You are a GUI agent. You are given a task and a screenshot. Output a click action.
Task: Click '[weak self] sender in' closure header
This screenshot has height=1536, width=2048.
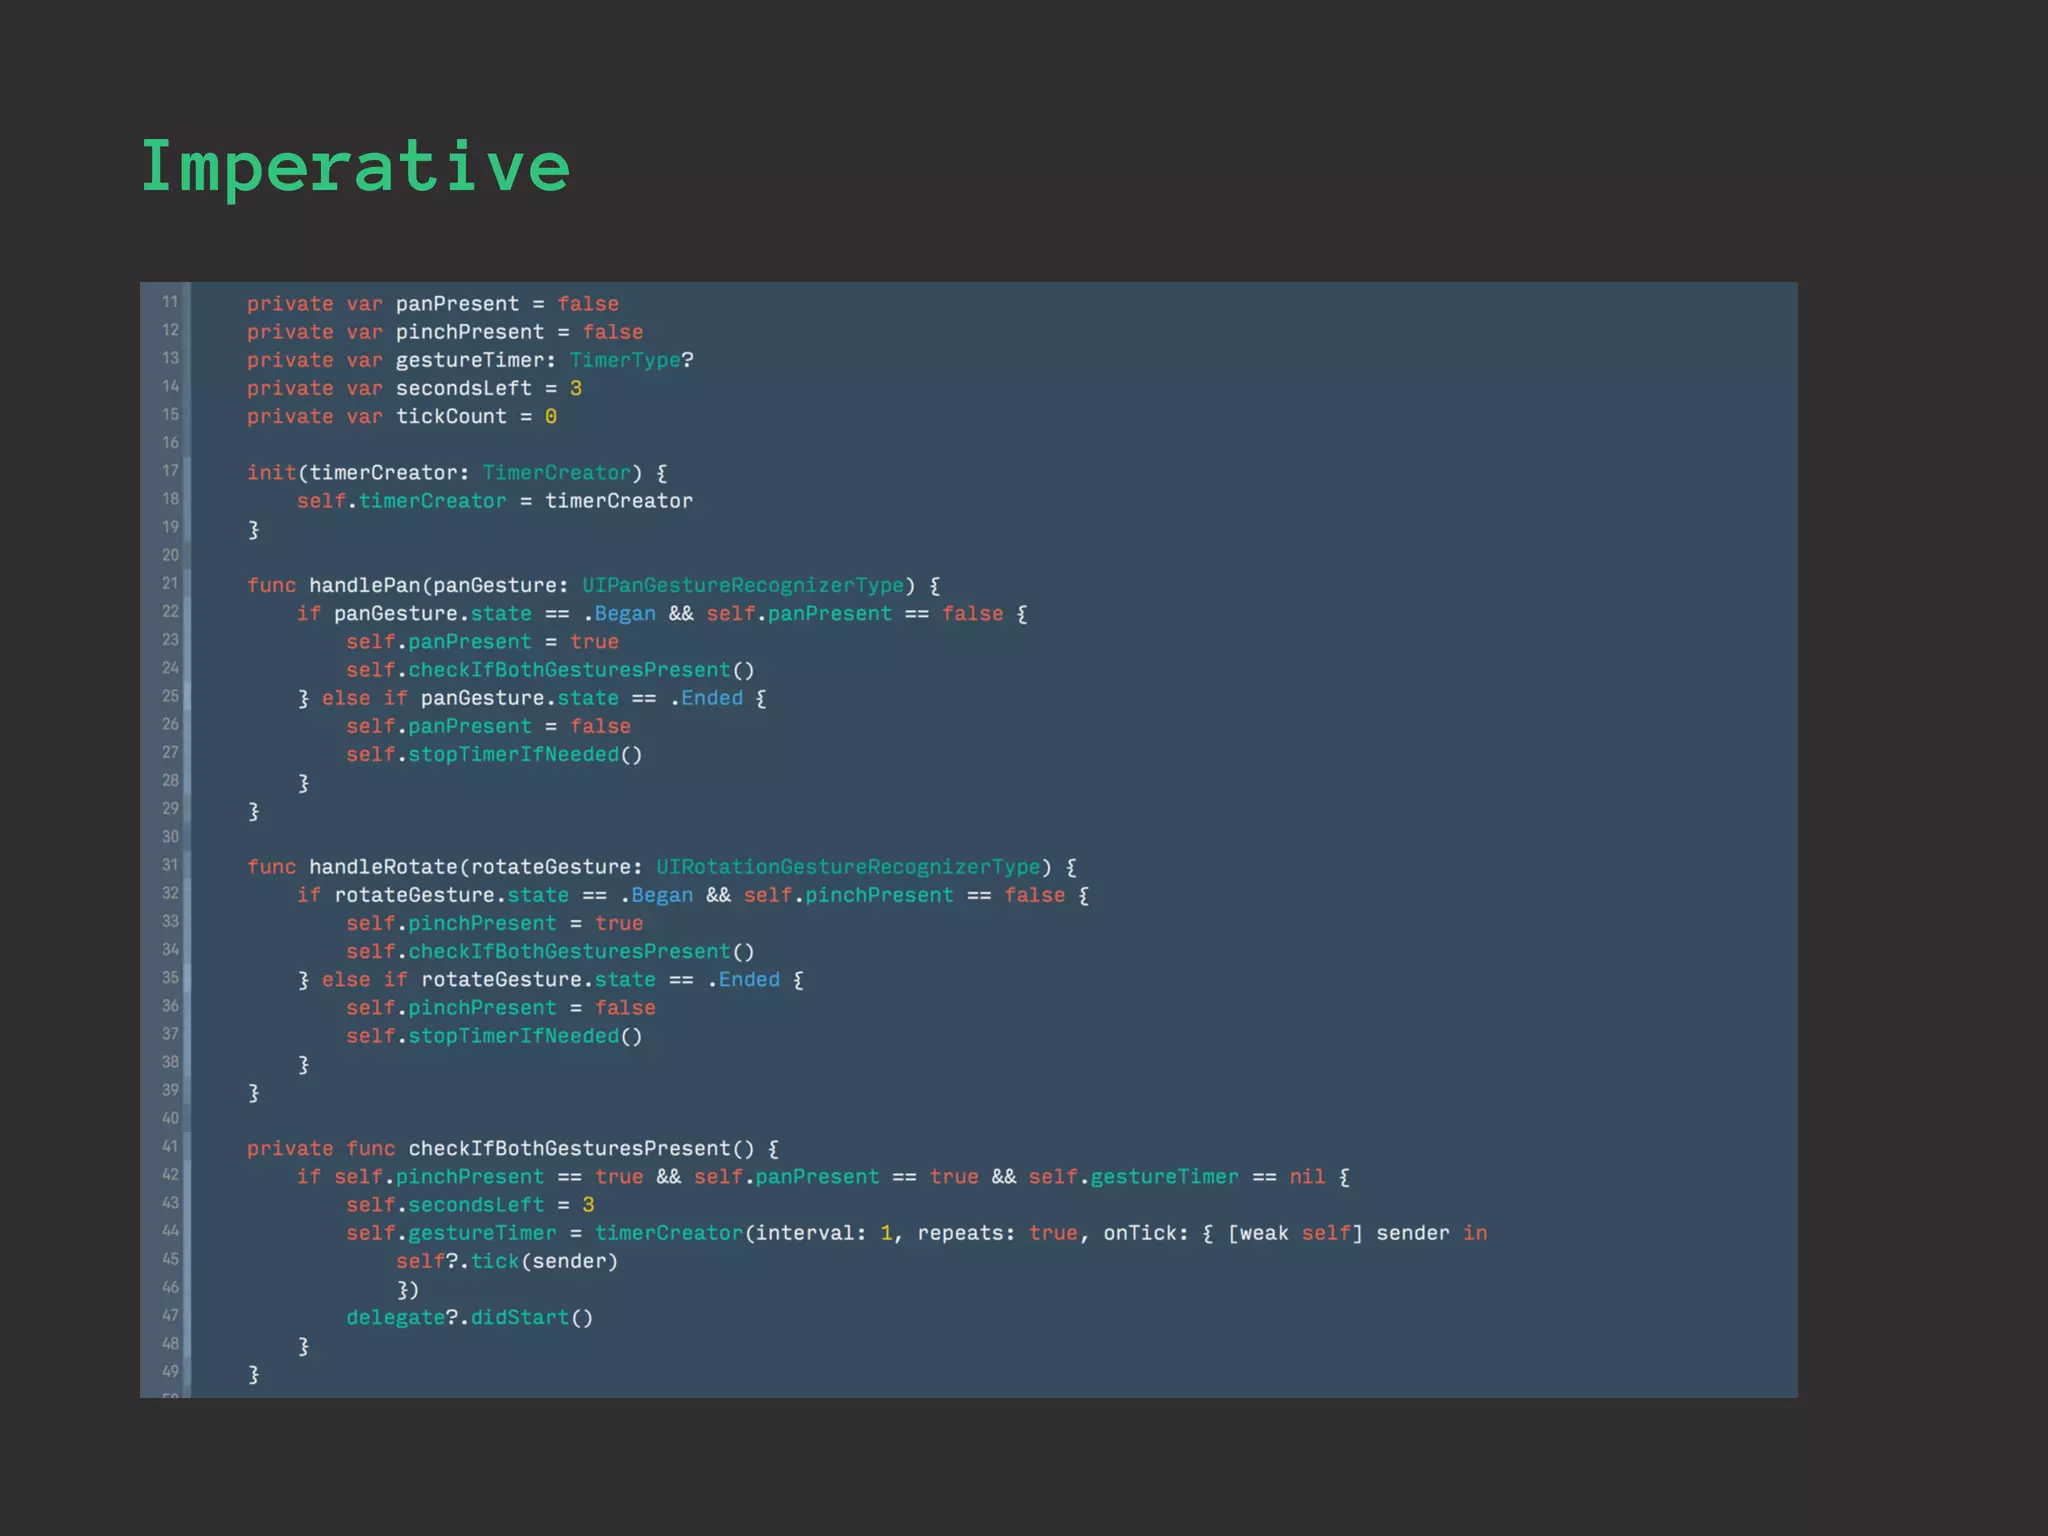point(1358,1233)
